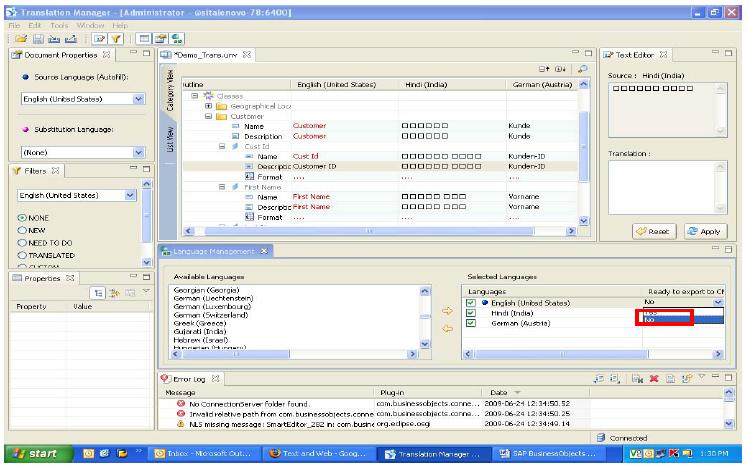Open the Window menu
This screenshot has height=469, width=747.
point(90,25)
